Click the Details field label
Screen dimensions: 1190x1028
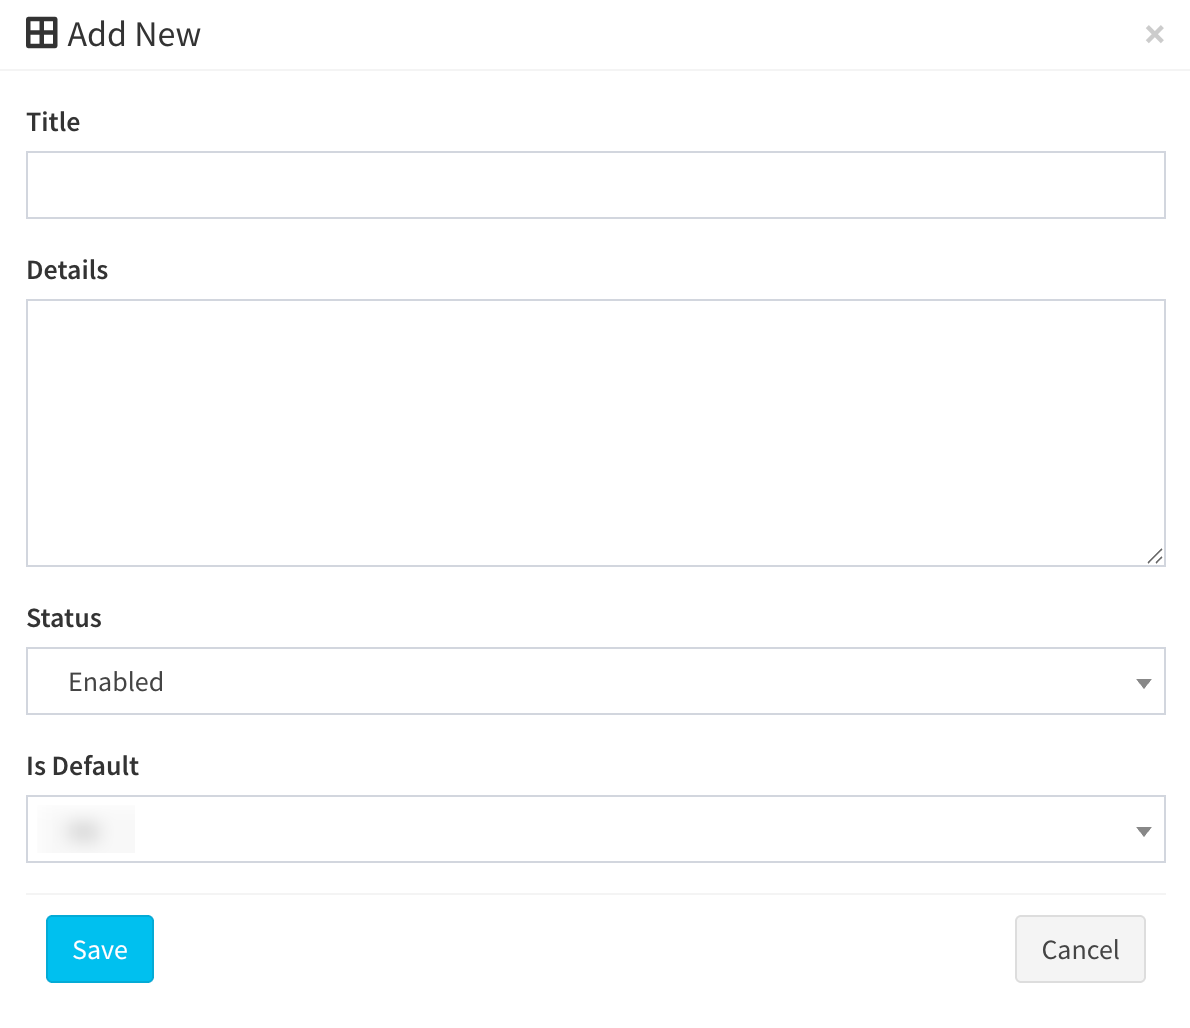[67, 270]
